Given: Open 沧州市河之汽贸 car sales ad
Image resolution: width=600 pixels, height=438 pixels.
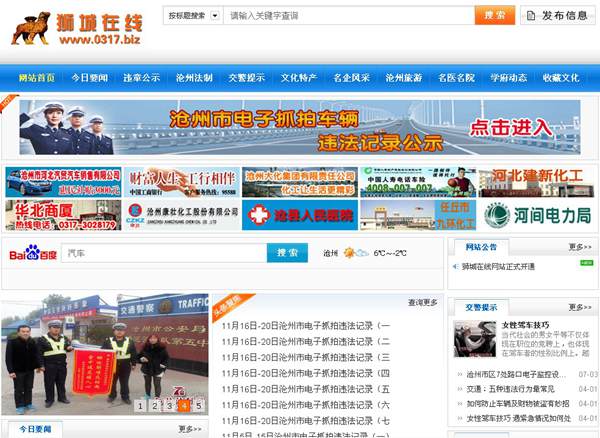Looking at the screenshot, I should point(64,182).
